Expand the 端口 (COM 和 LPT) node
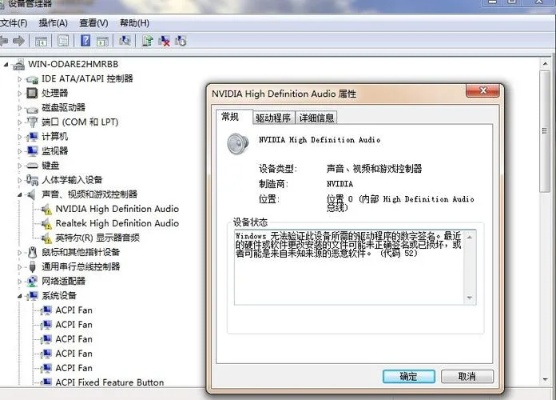Image resolution: width=556 pixels, height=400 pixels. click(x=20, y=122)
